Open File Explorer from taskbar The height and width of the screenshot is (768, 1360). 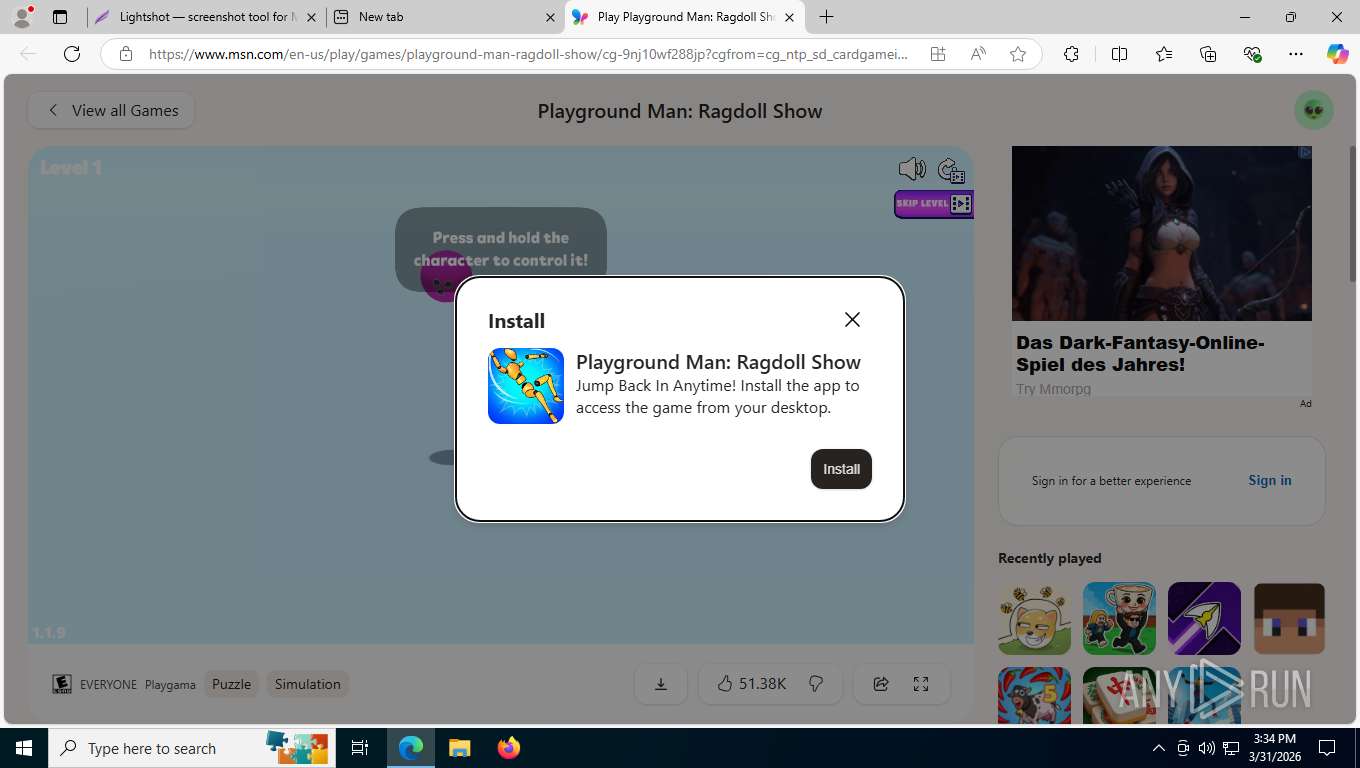tap(459, 748)
